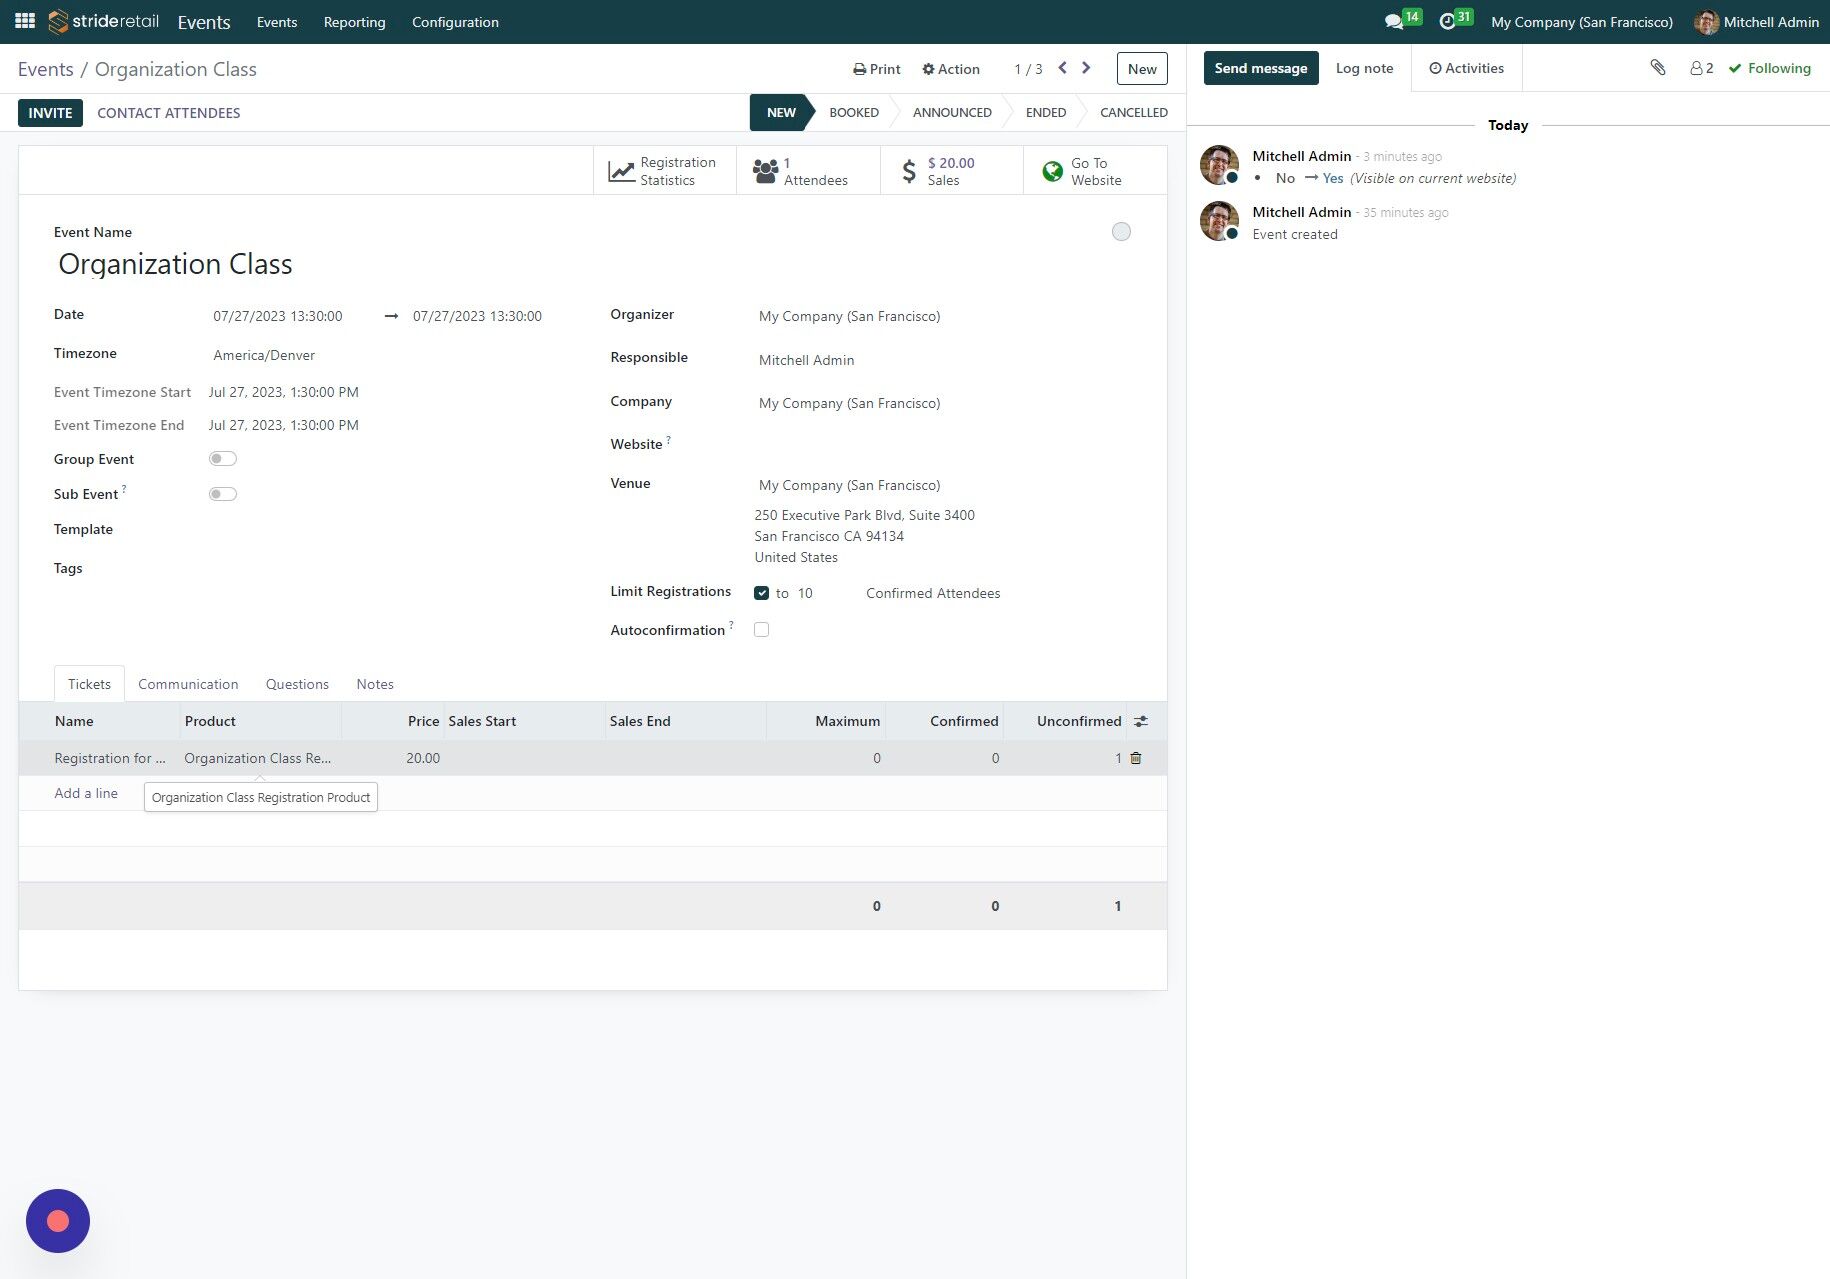Image resolution: width=1830 pixels, height=1279 pixels.
Task: Open Registration Statistics chart button
Action: [665, 171]
